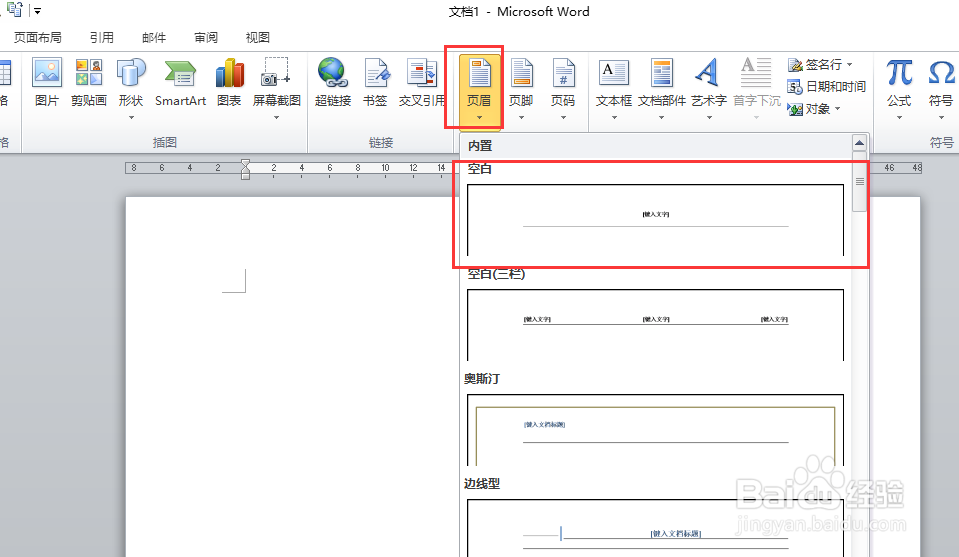Expand the Text Box (文本框) dropdown arrow
959x557 pixels.
[614, 117]
